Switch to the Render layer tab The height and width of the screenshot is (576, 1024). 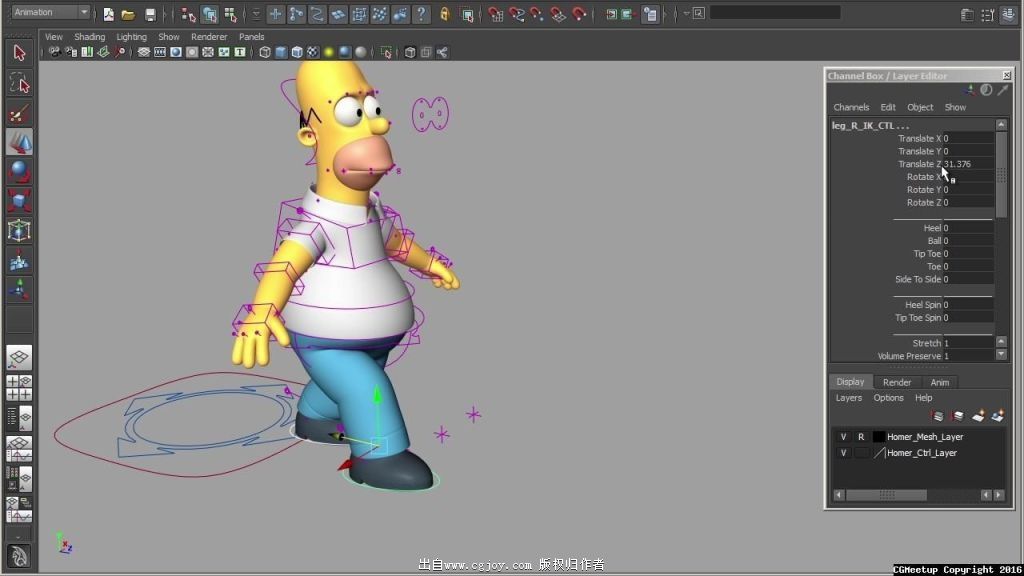pos(897,383)
